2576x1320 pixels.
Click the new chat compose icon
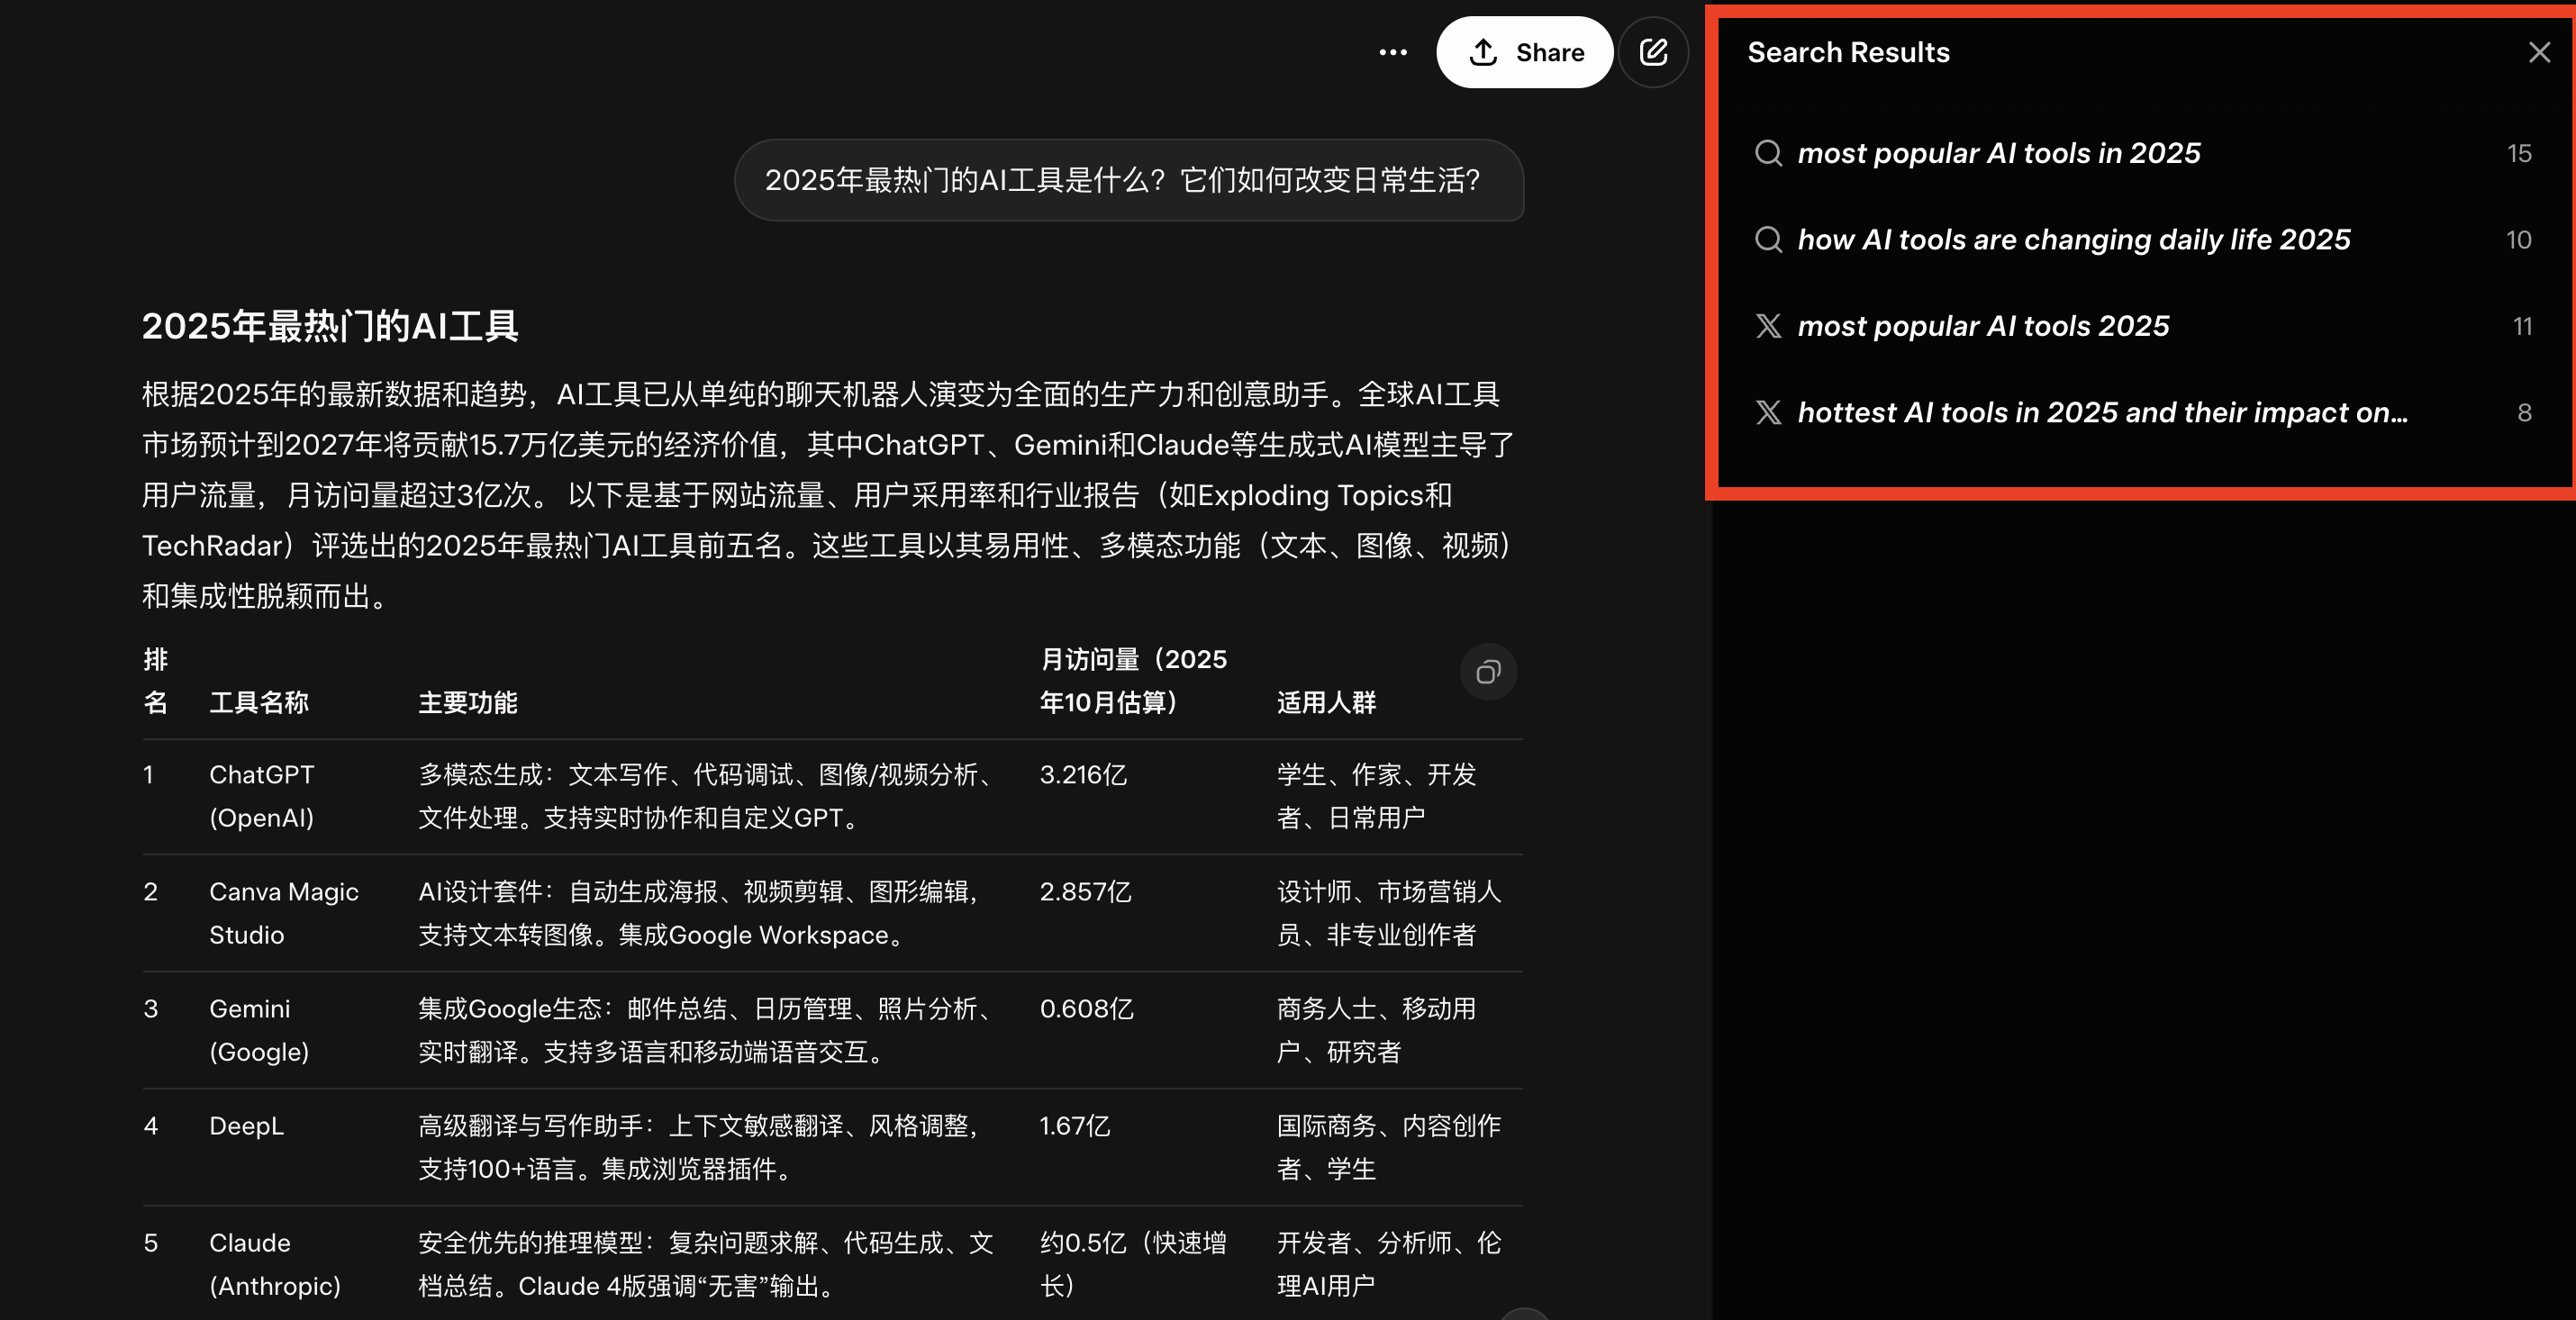(1653, 53)
